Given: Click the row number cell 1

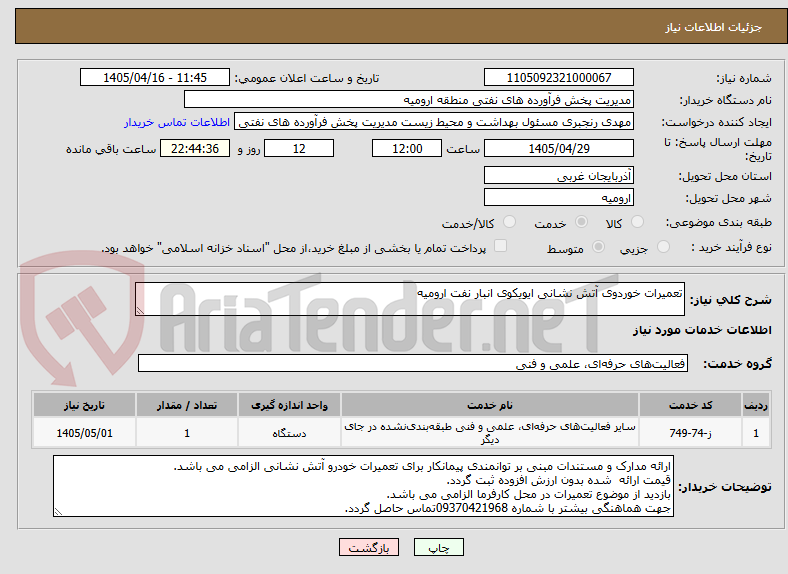Looking at the screenshot, I should pyautogui.click(x=756, y=432).
